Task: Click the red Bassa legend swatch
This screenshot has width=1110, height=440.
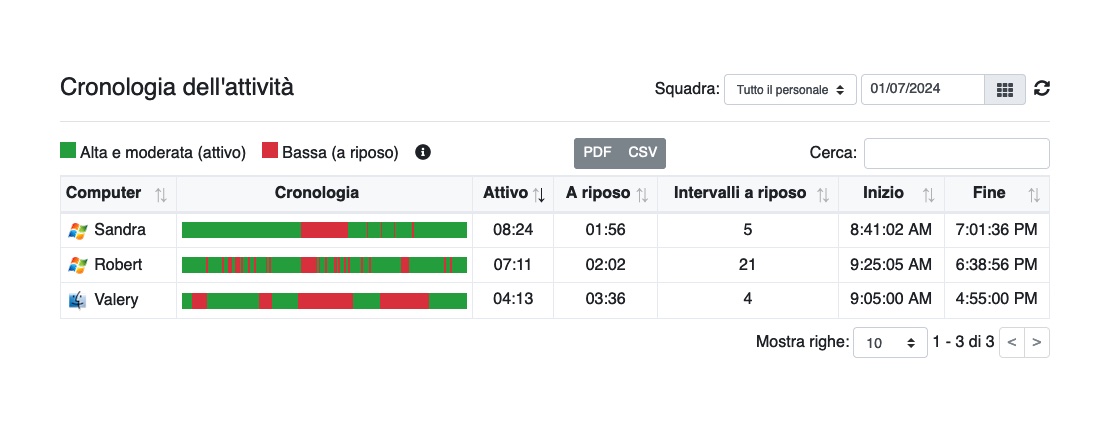Action: click(x=270, y=151)
